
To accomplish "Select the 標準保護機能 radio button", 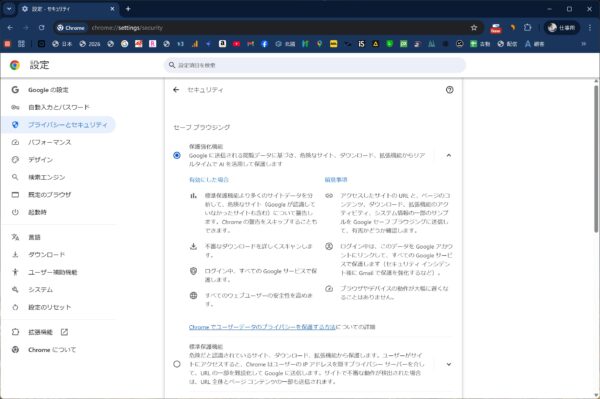I will [177, 364].
